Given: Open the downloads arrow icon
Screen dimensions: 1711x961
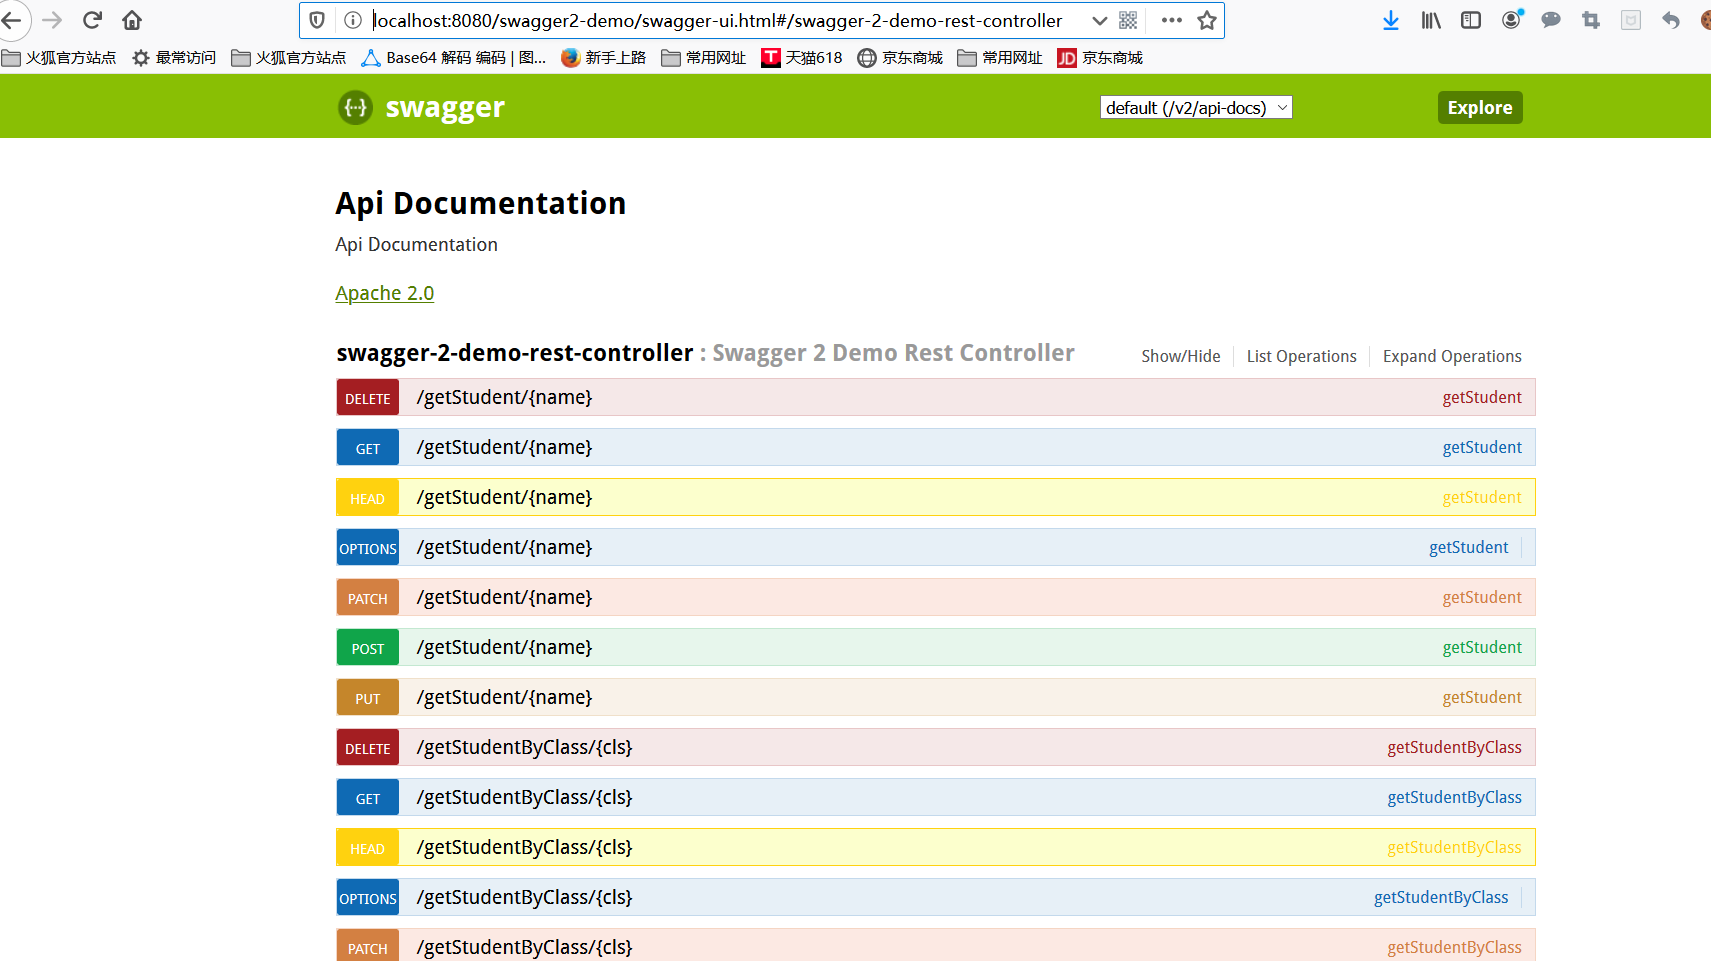Looking at the screenshot, I should (1390, 20).
